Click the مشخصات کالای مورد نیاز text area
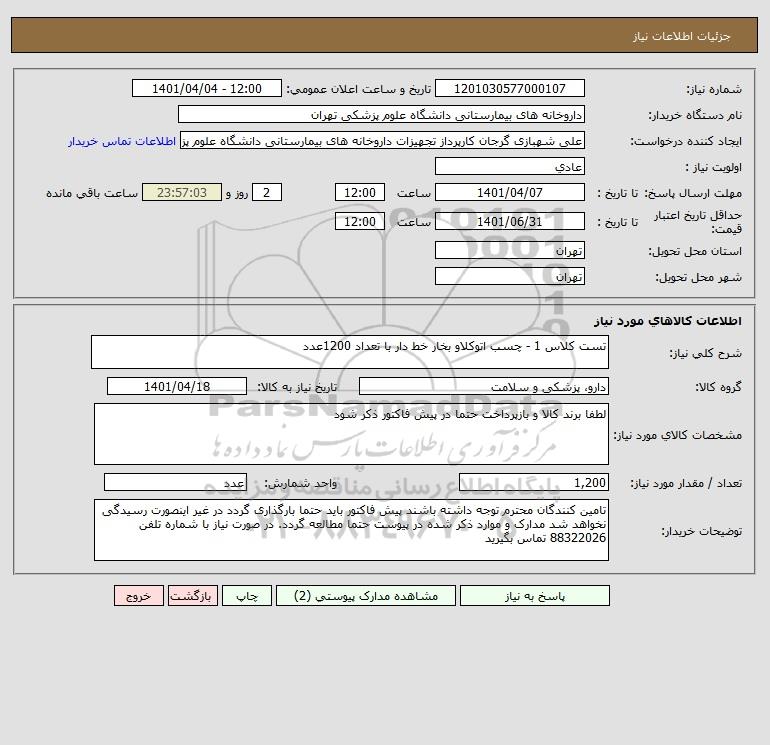This screenshot has width=770, height=745. 351,434
